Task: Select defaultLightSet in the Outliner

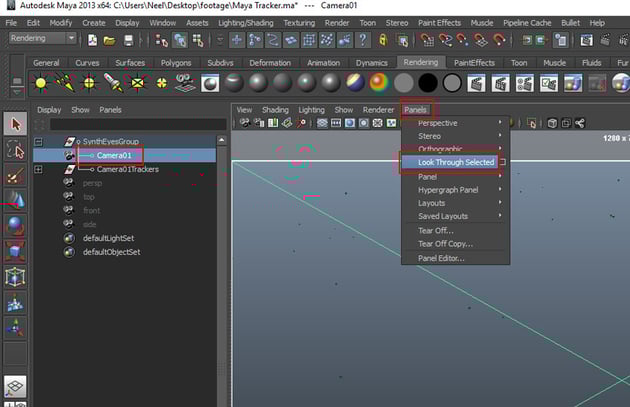Action: coord(108,238)
